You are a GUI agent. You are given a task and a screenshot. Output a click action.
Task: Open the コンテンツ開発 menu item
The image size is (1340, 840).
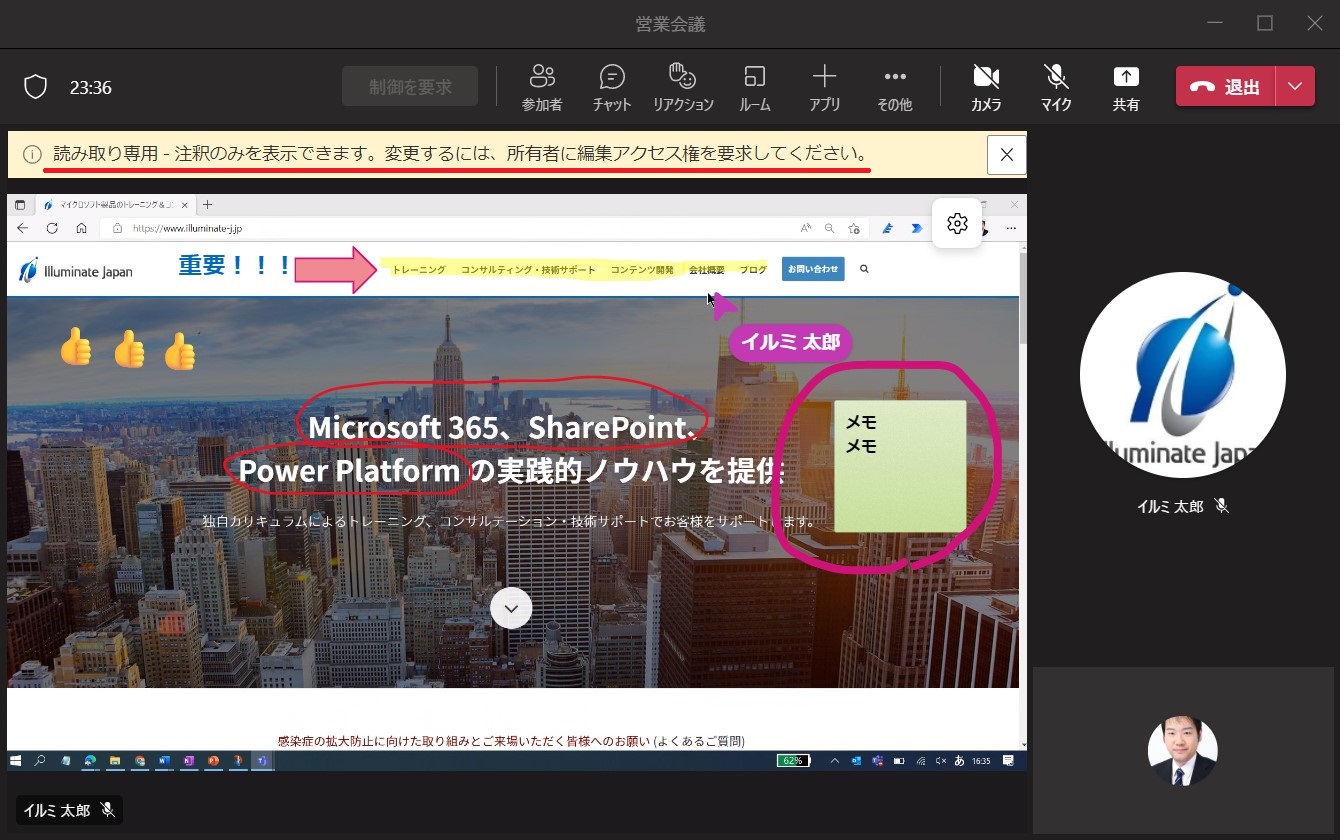point(642,270)
